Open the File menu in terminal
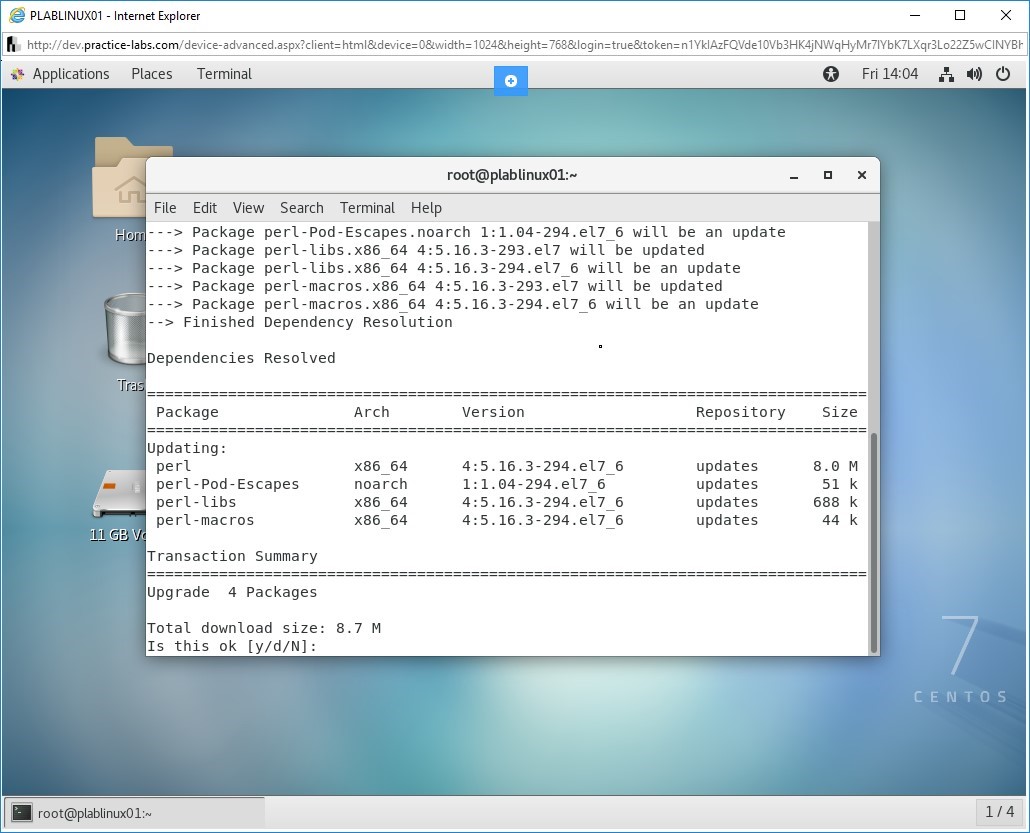 pyautogui.click(x=165, y=208)
